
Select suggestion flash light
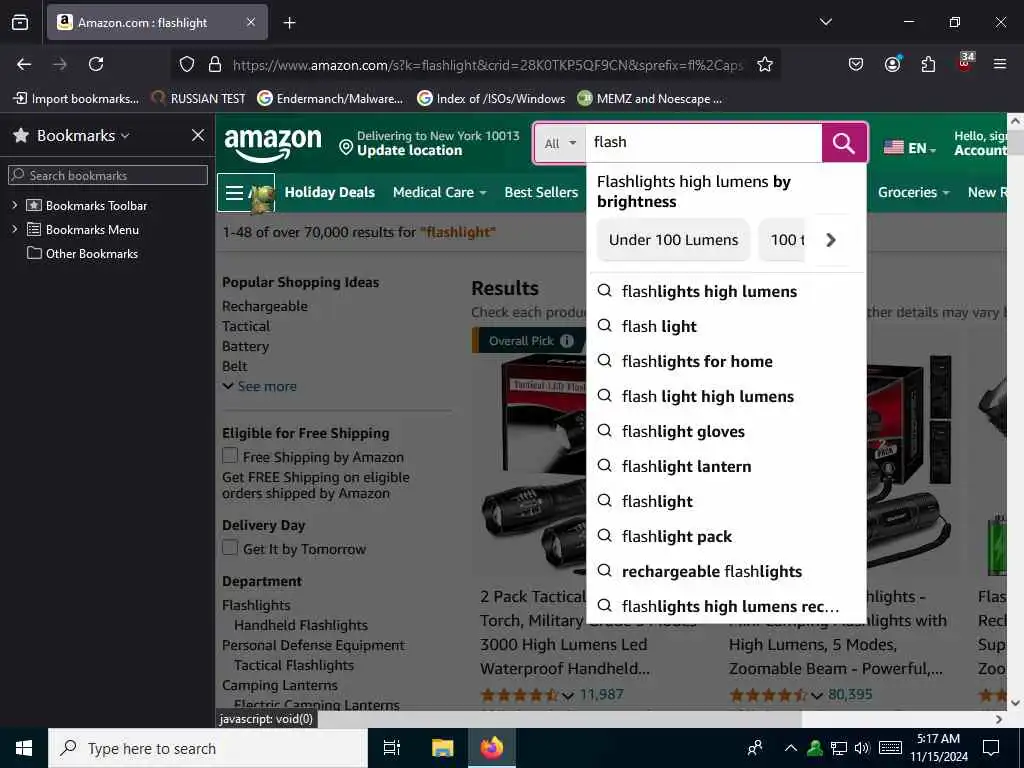tap(659, 327)
